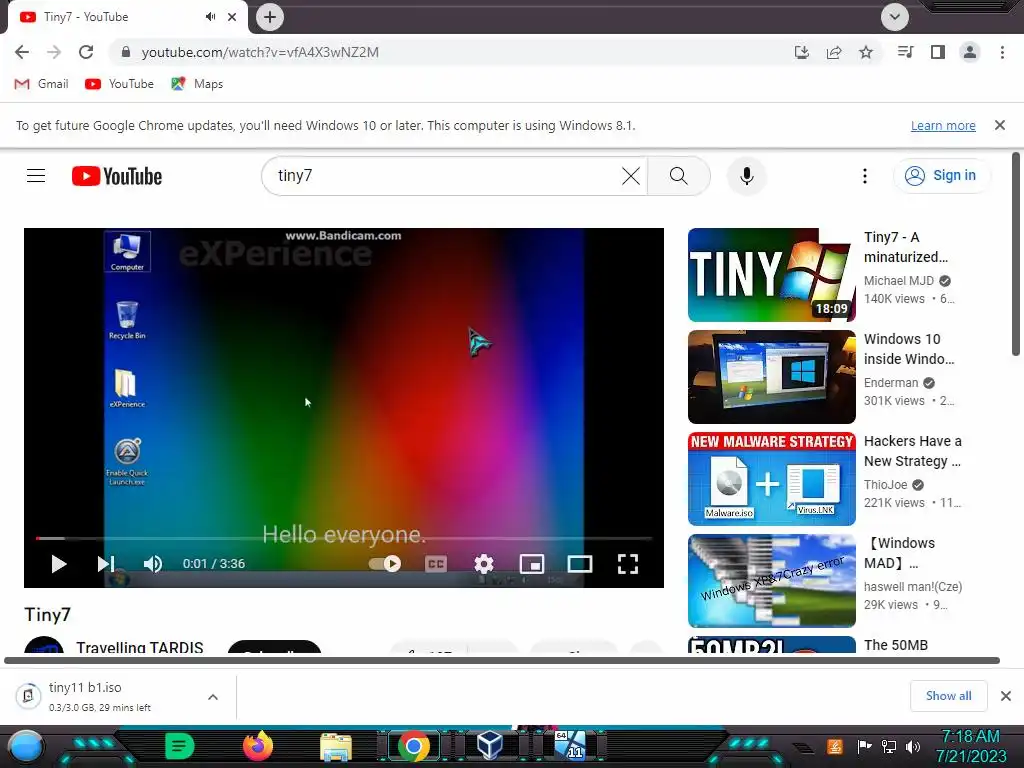
Task: Open Michael MJD channel
Action: pos(899,281)
